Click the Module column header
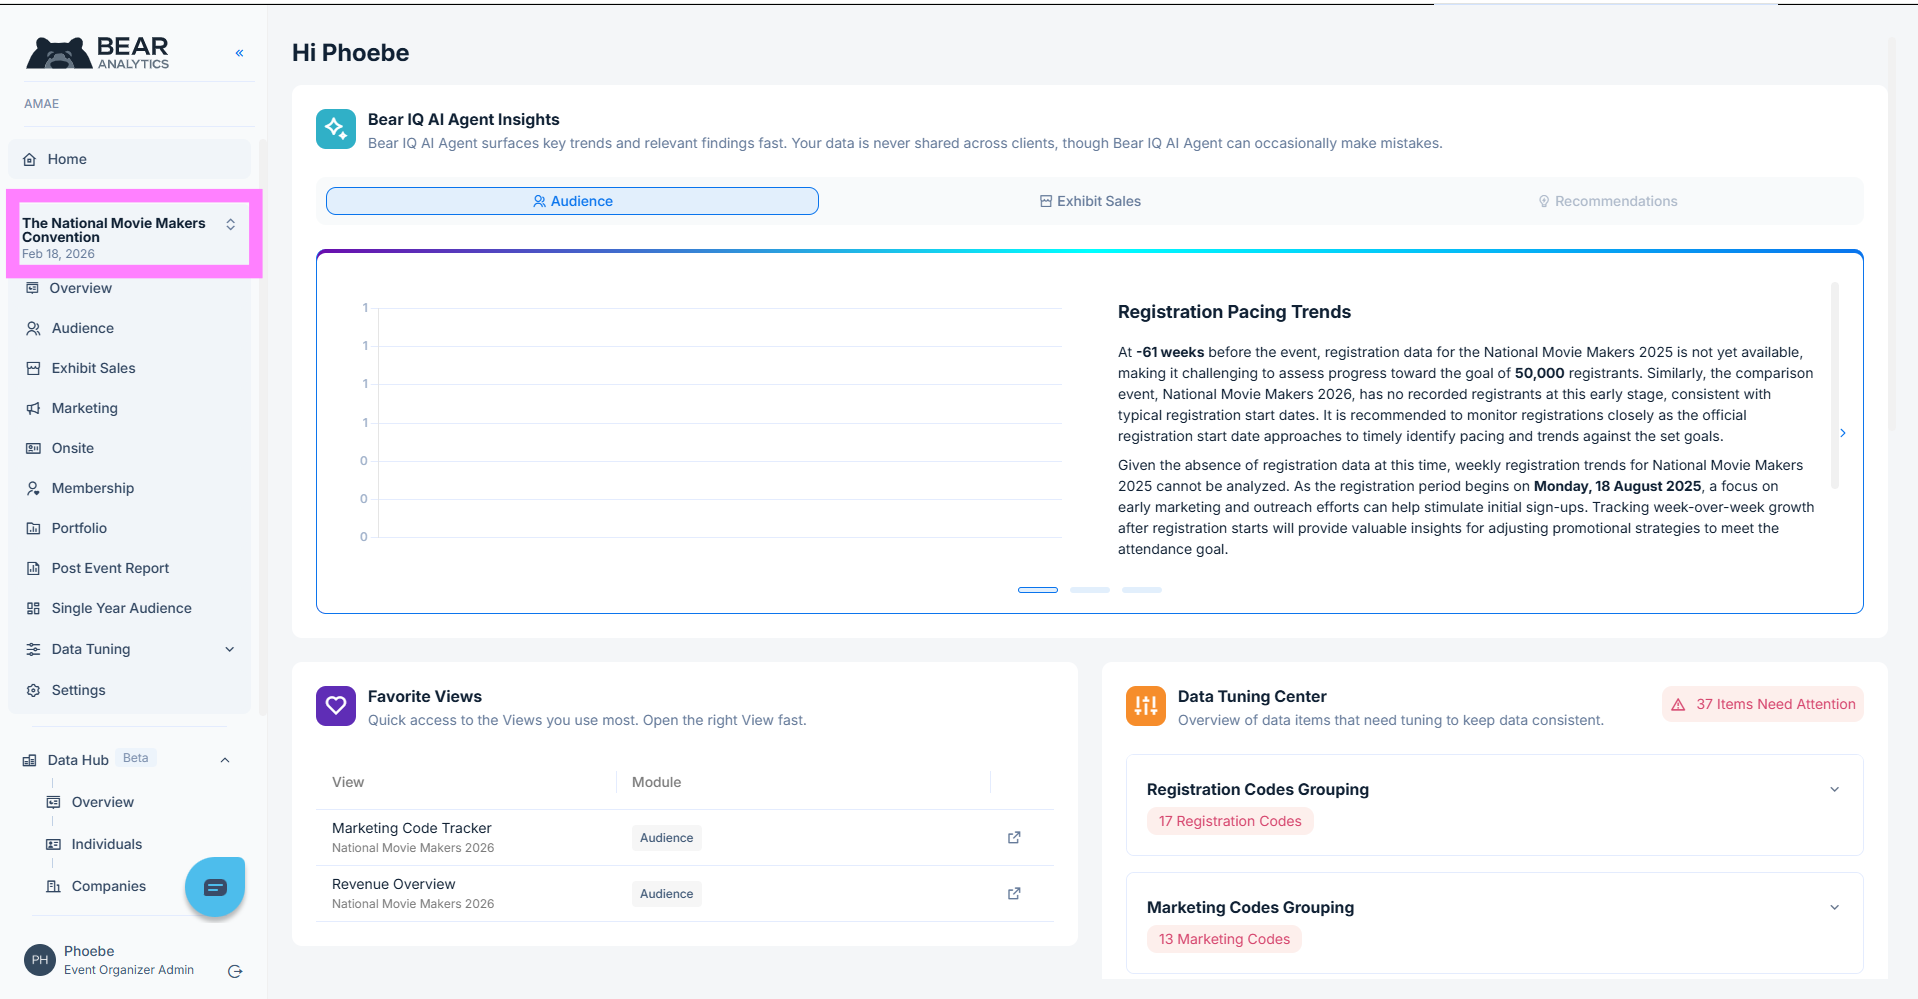The image size is (1918, 999). pyautogui.click(x=656, y=782)
